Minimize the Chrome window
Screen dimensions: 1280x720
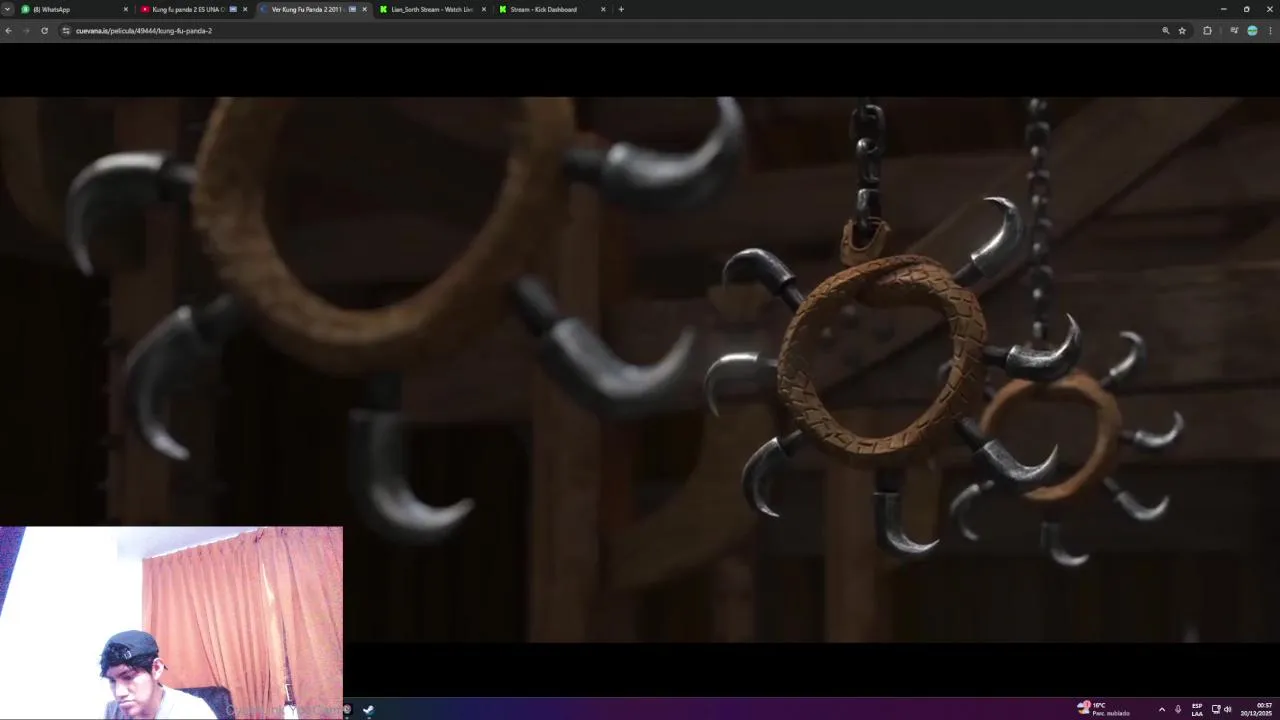1223,9
